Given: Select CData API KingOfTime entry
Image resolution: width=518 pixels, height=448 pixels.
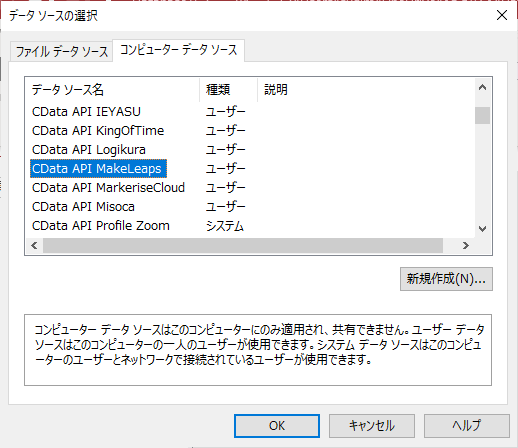Looking at the screenshot, I should point(98,131).
